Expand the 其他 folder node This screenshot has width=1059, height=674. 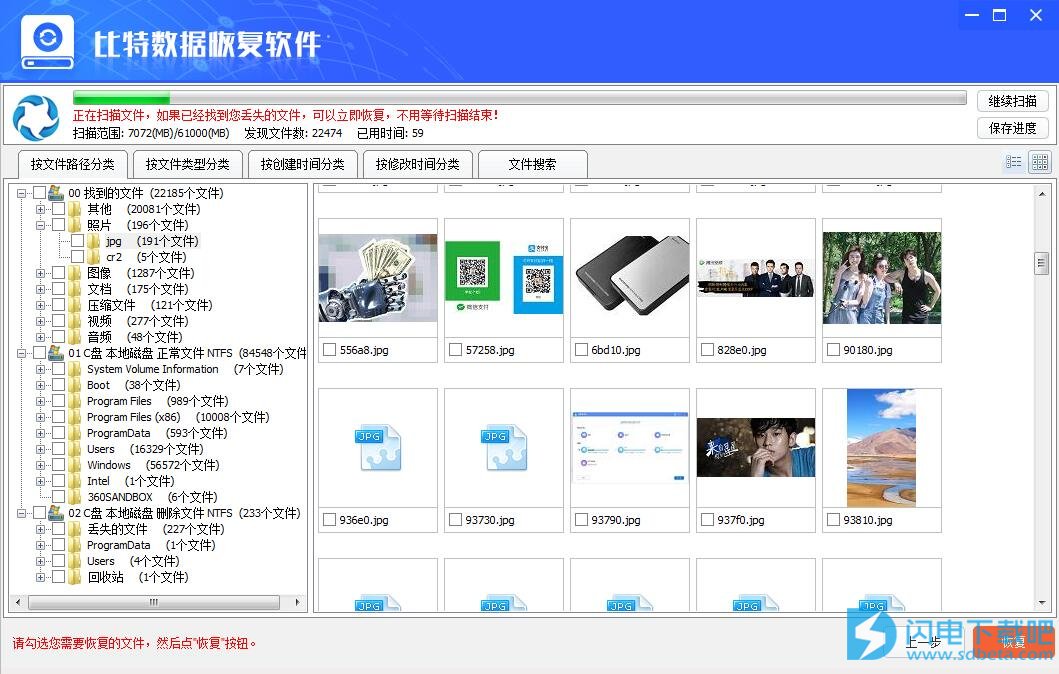coord(41,209)
